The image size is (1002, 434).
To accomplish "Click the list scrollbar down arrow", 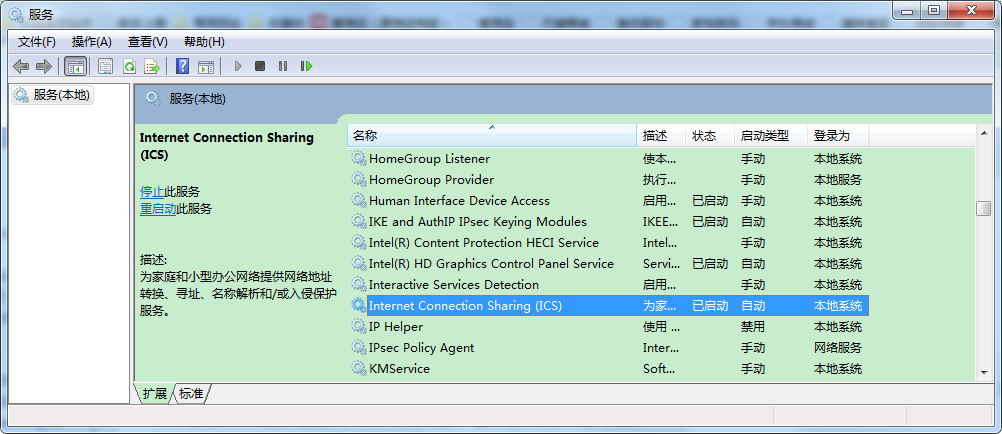I will click(x=983, y=372).
